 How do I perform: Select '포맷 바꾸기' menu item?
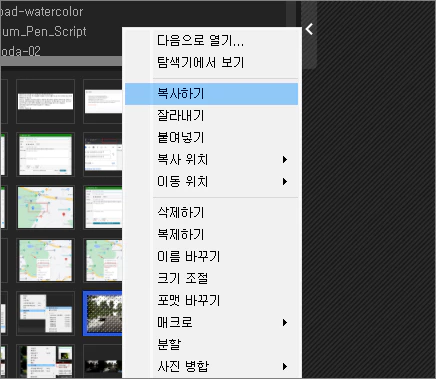[x=211, y=301]
